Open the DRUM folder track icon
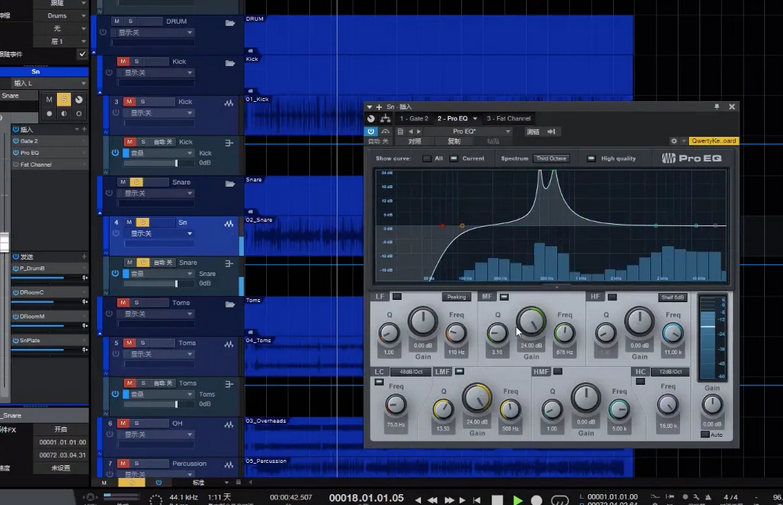This screenshot has height=505, width=783. (230, 23)
